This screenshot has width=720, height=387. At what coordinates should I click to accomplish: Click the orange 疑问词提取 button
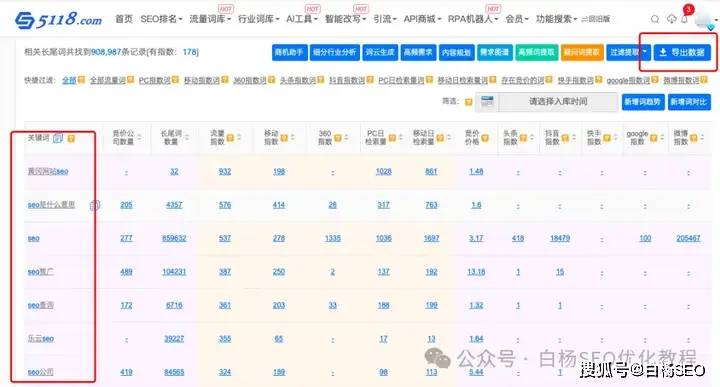582,52
